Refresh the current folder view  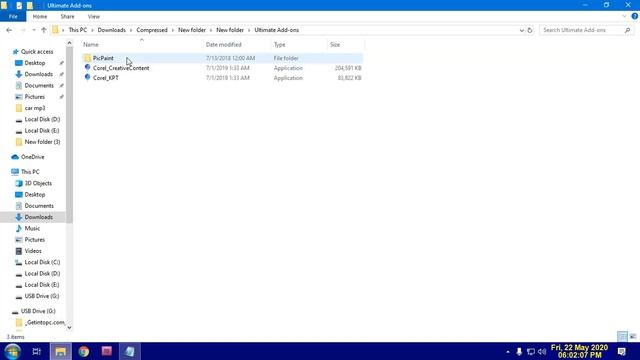coord(530,30)
